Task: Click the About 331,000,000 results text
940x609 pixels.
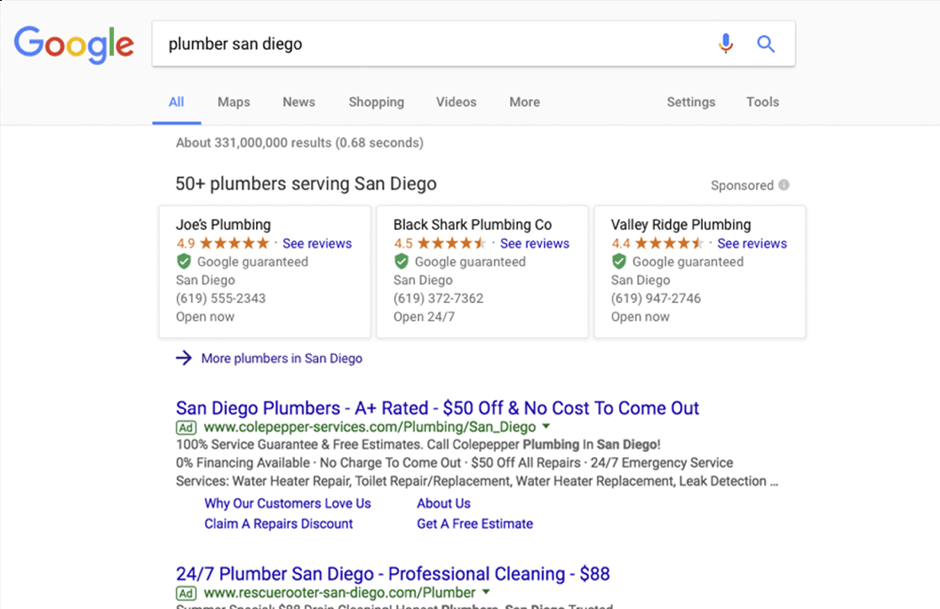Action: [300, 143]
